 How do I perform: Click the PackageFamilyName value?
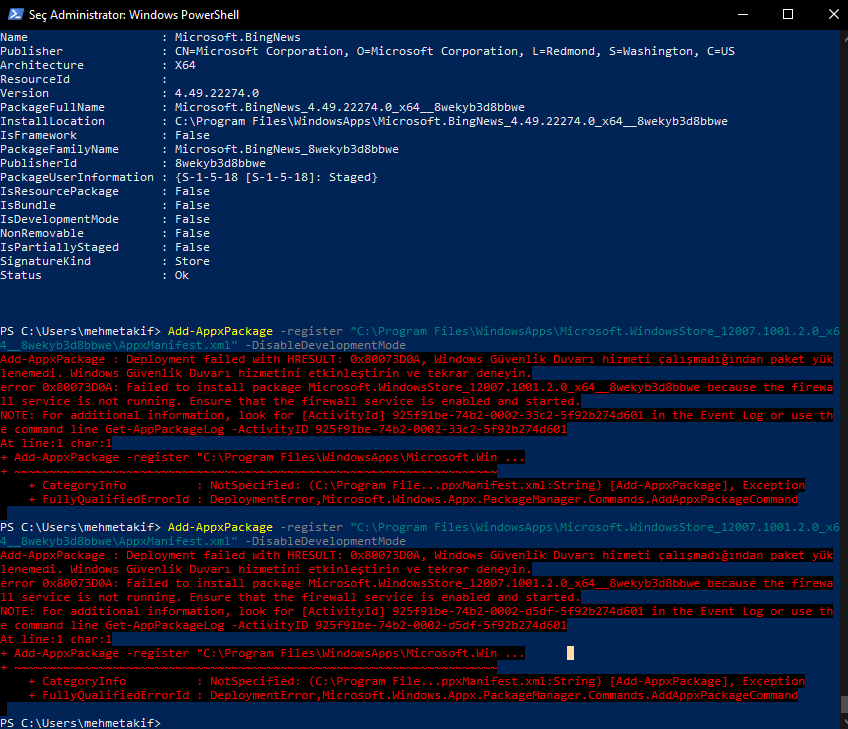[286, 149]
